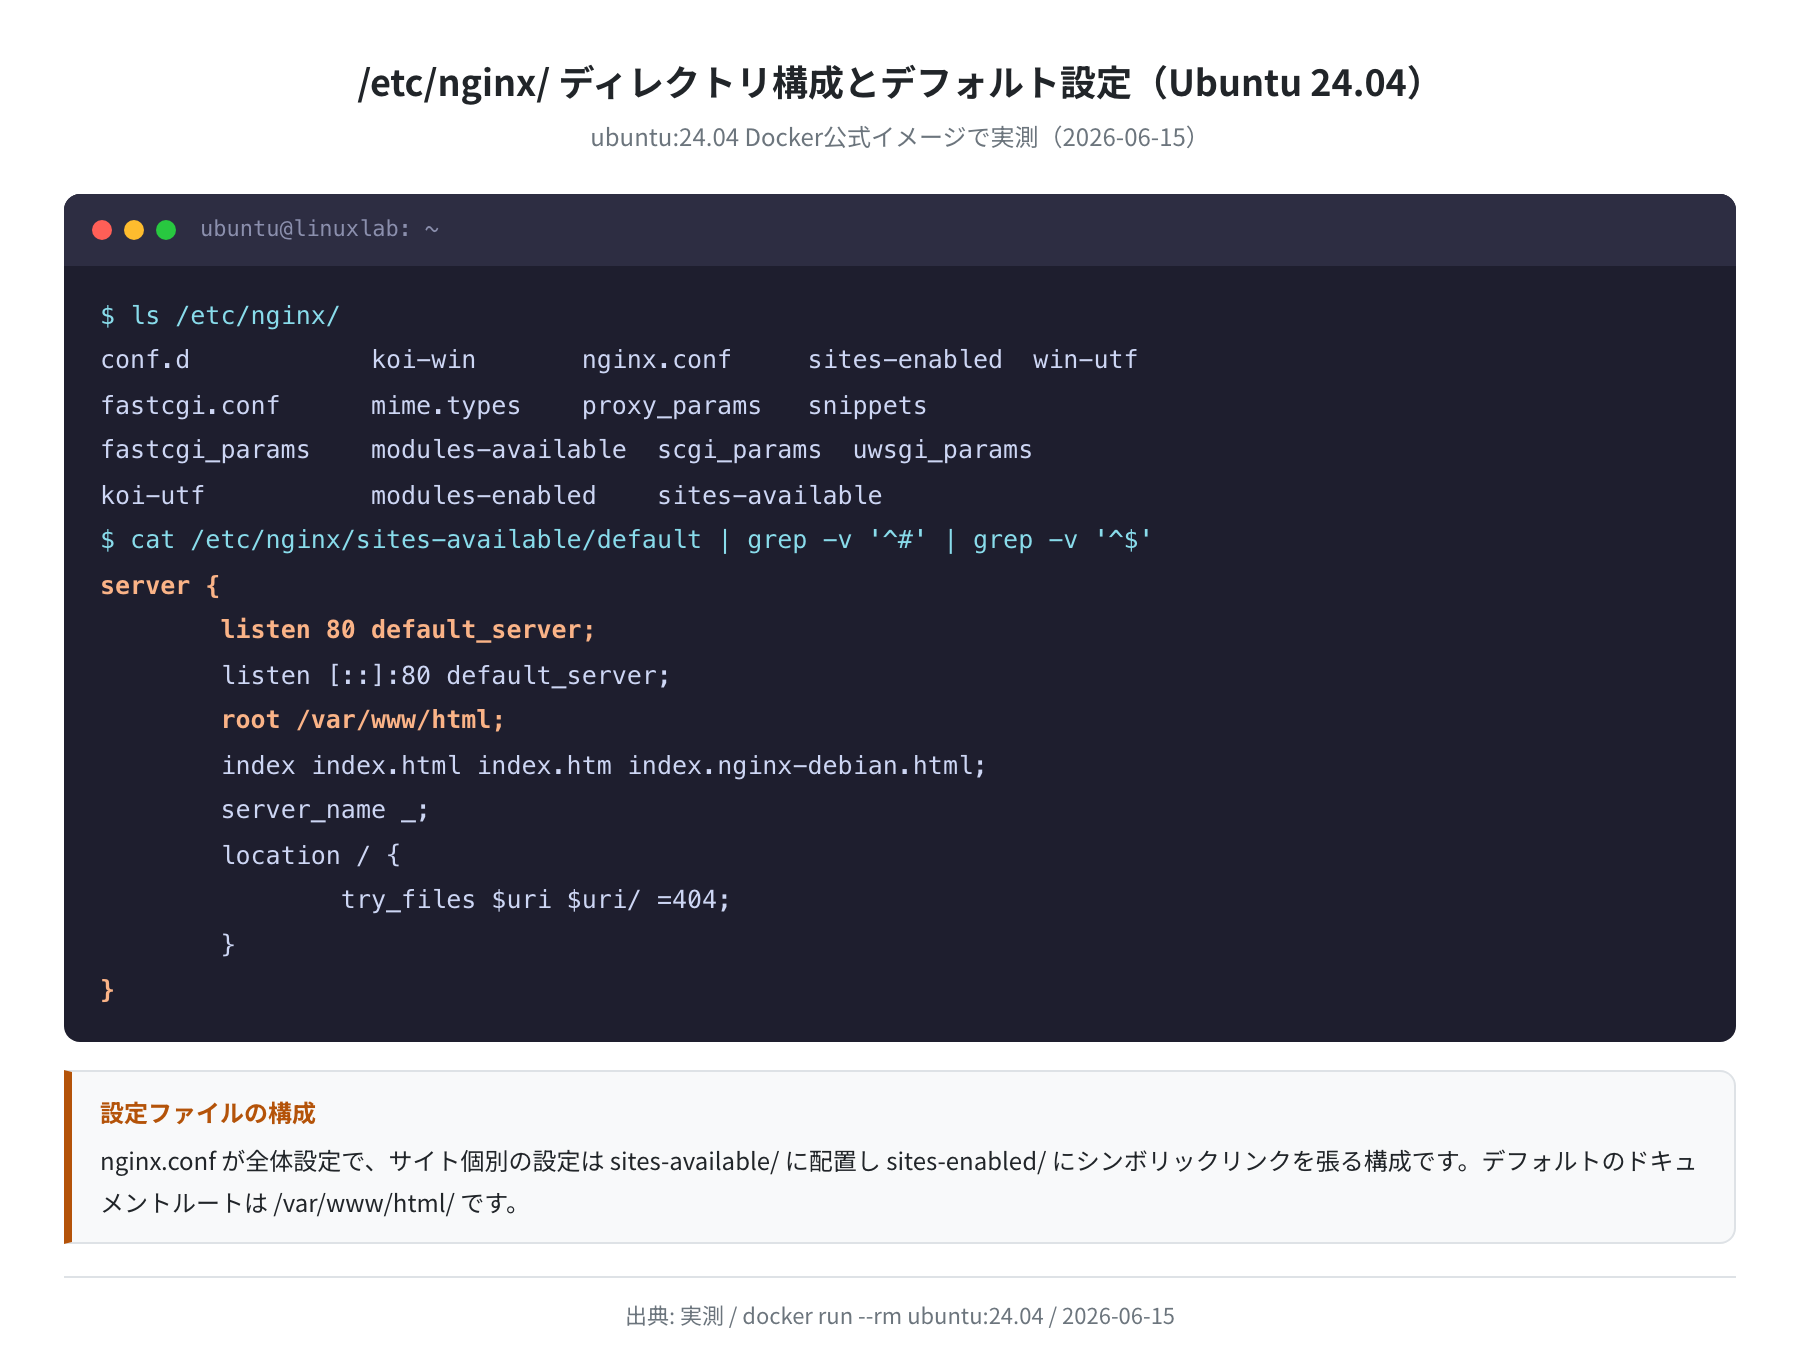1800x1372 pixels.
Task: Select the 'koi-utf' file entry
Action: (x=152, y=496)
